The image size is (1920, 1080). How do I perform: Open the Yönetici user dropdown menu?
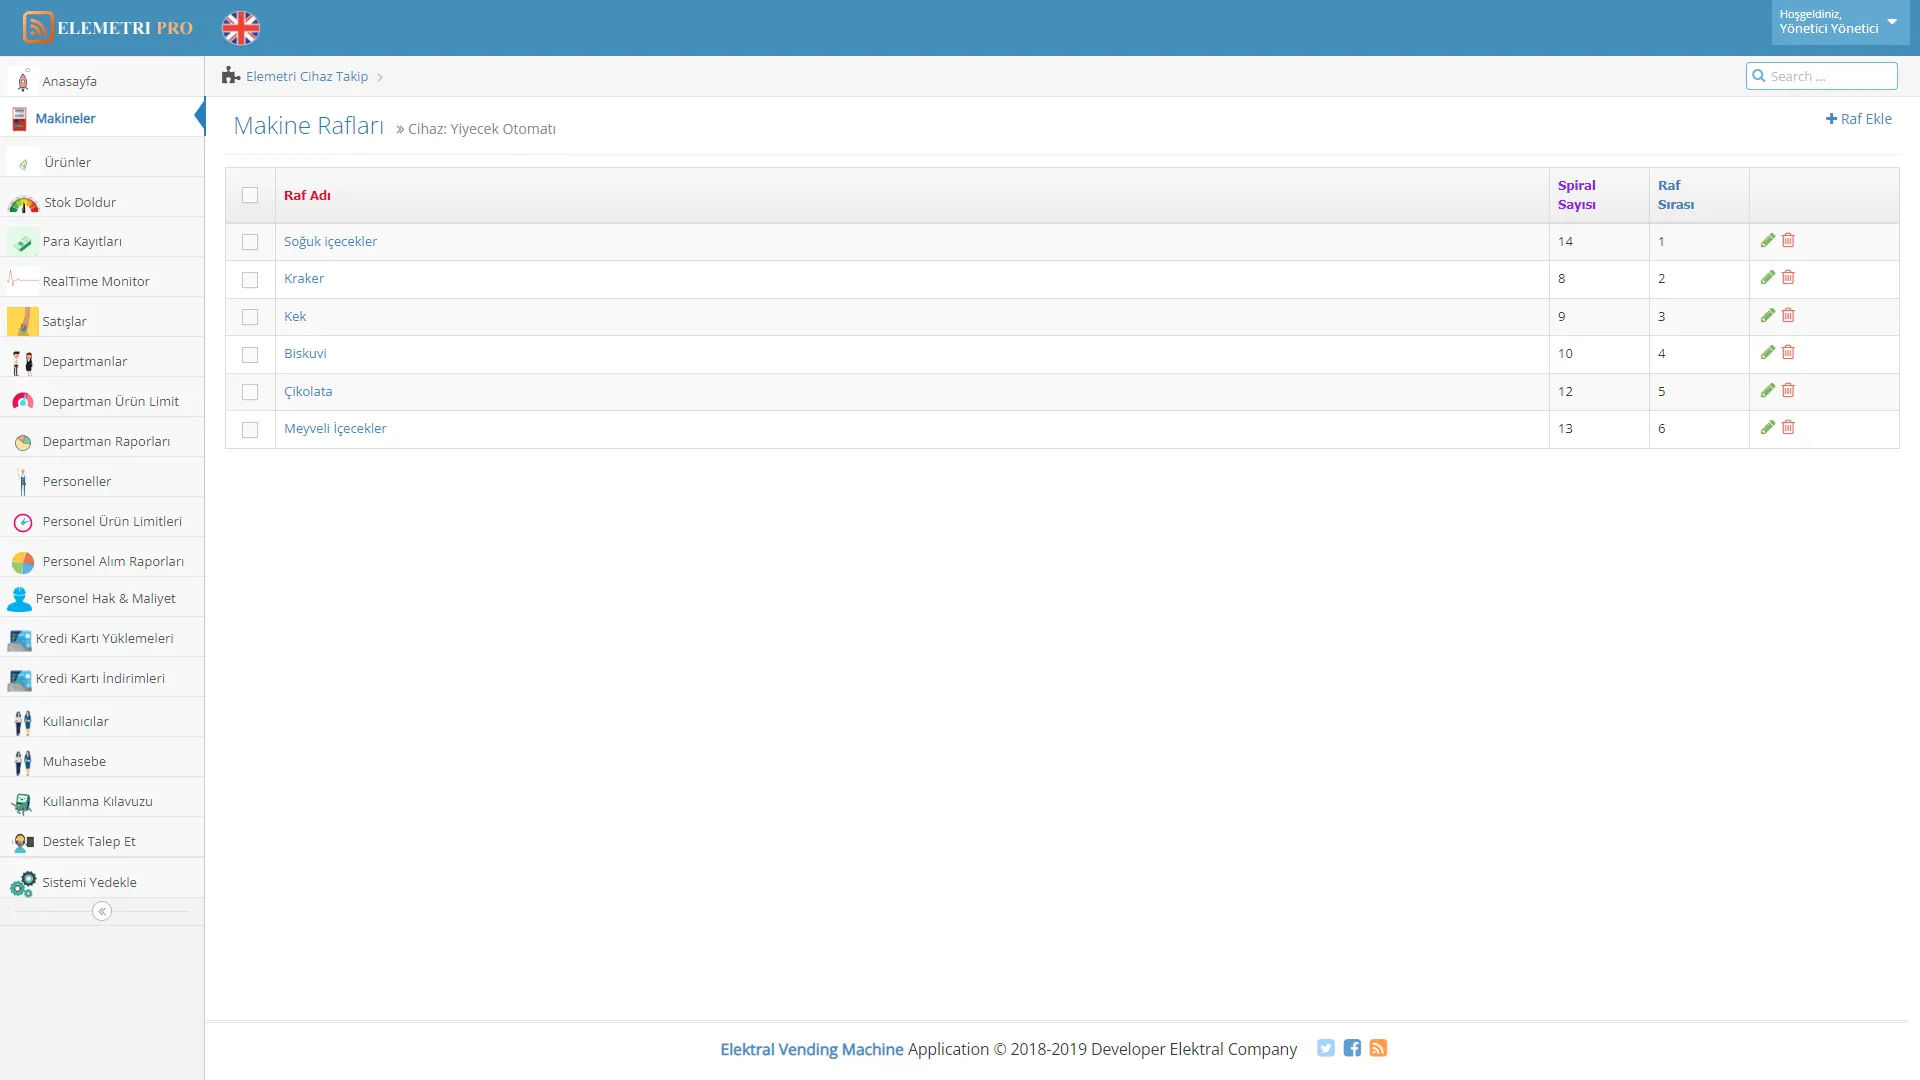pos(1839,22)
